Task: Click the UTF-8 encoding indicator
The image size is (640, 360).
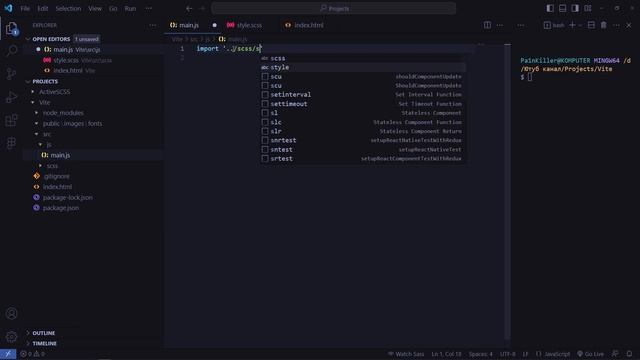Action: tap(508, 354)
